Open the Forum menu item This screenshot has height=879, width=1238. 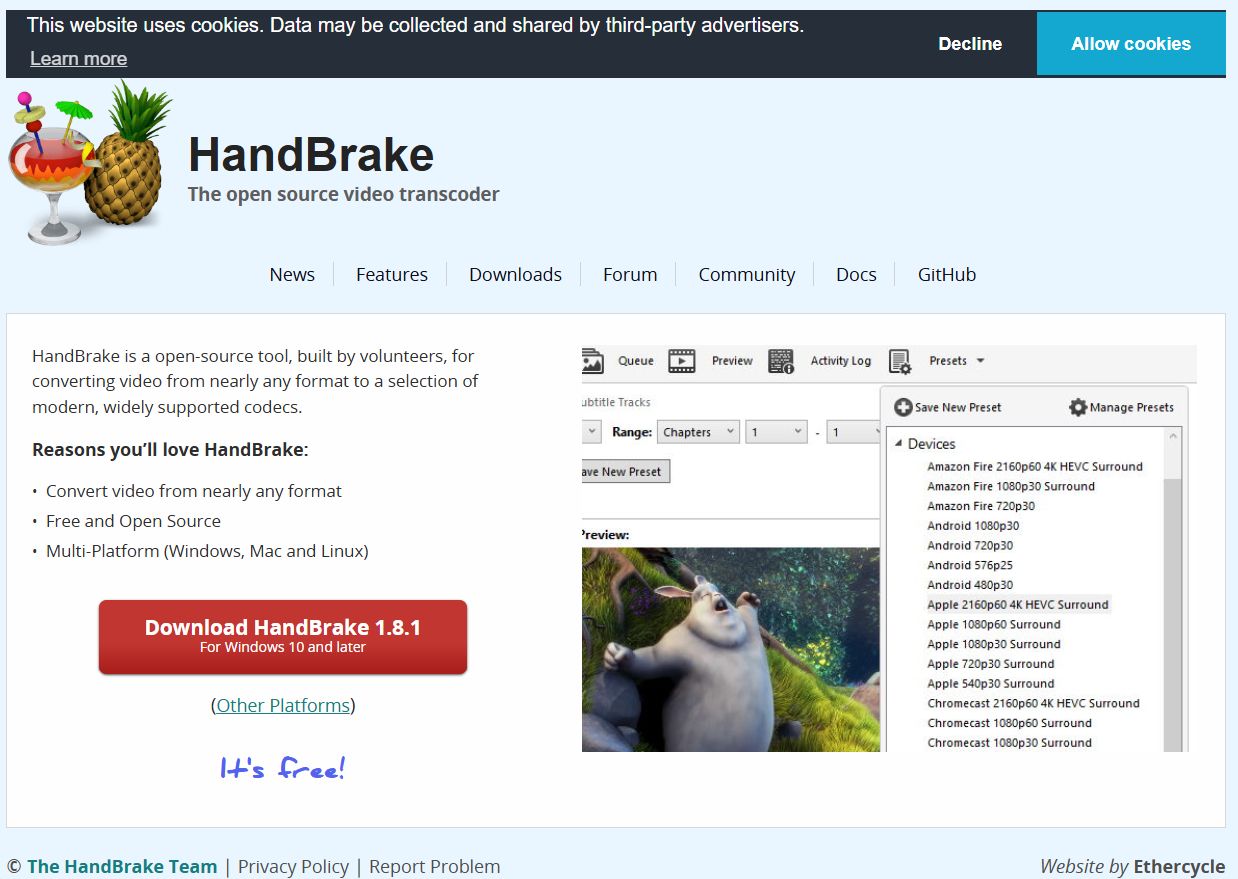(x=630, y=274)
